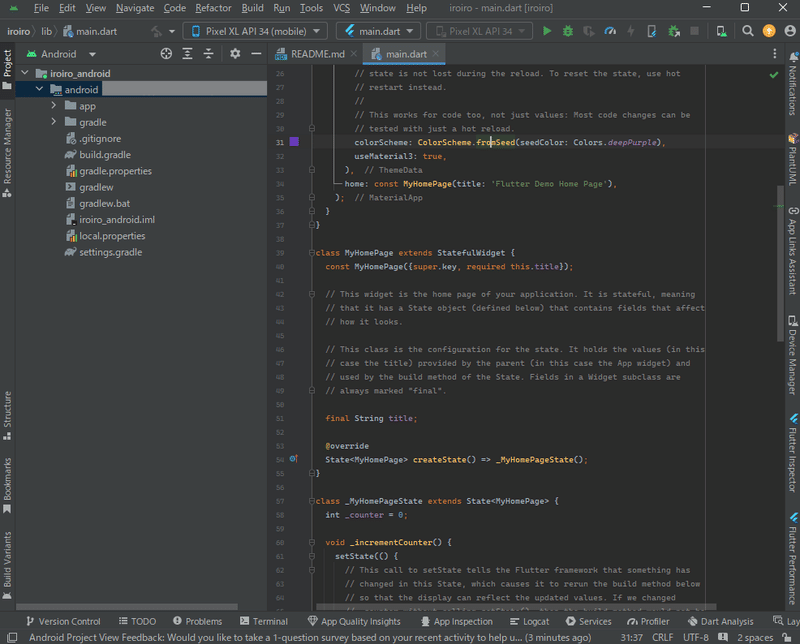Toggle the Structure tool window
Screen dimensions: 800x644
pyautogui.click(x=8, y=409)
